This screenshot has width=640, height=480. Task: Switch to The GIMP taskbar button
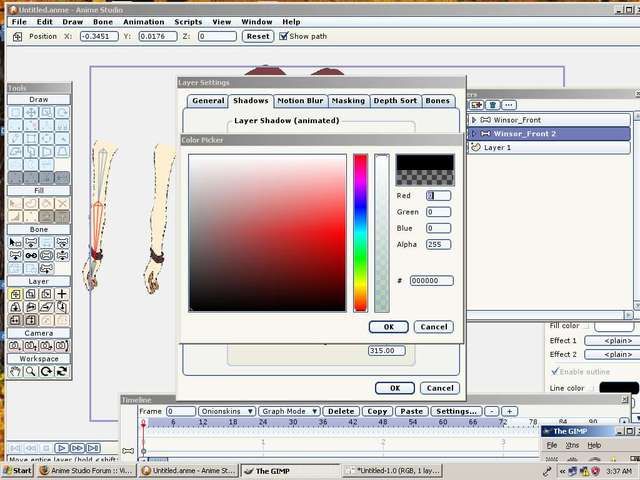tap(290, 471)
